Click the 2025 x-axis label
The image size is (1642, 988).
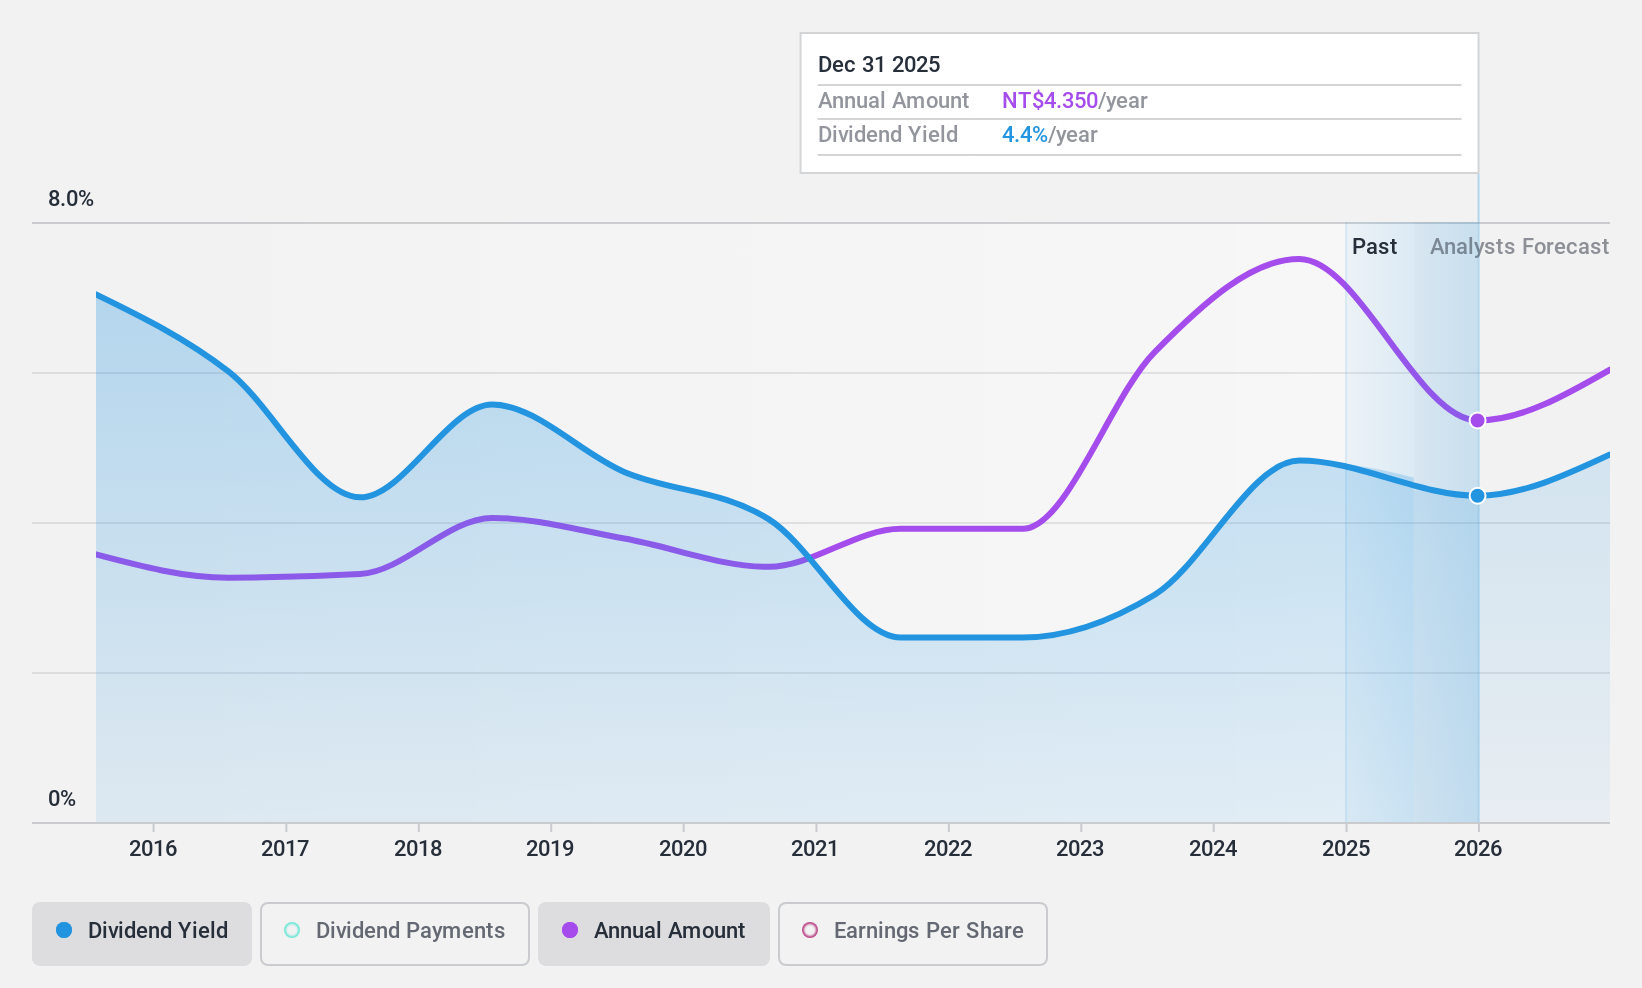1346,848
